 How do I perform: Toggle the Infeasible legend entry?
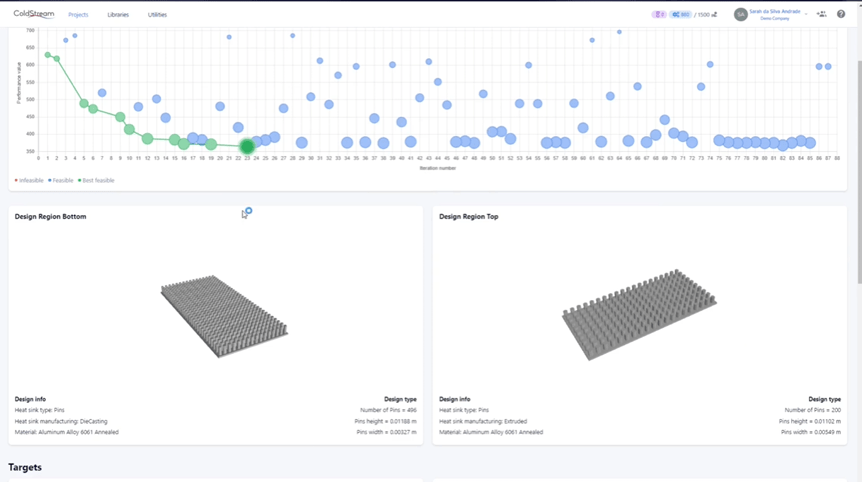31,181
